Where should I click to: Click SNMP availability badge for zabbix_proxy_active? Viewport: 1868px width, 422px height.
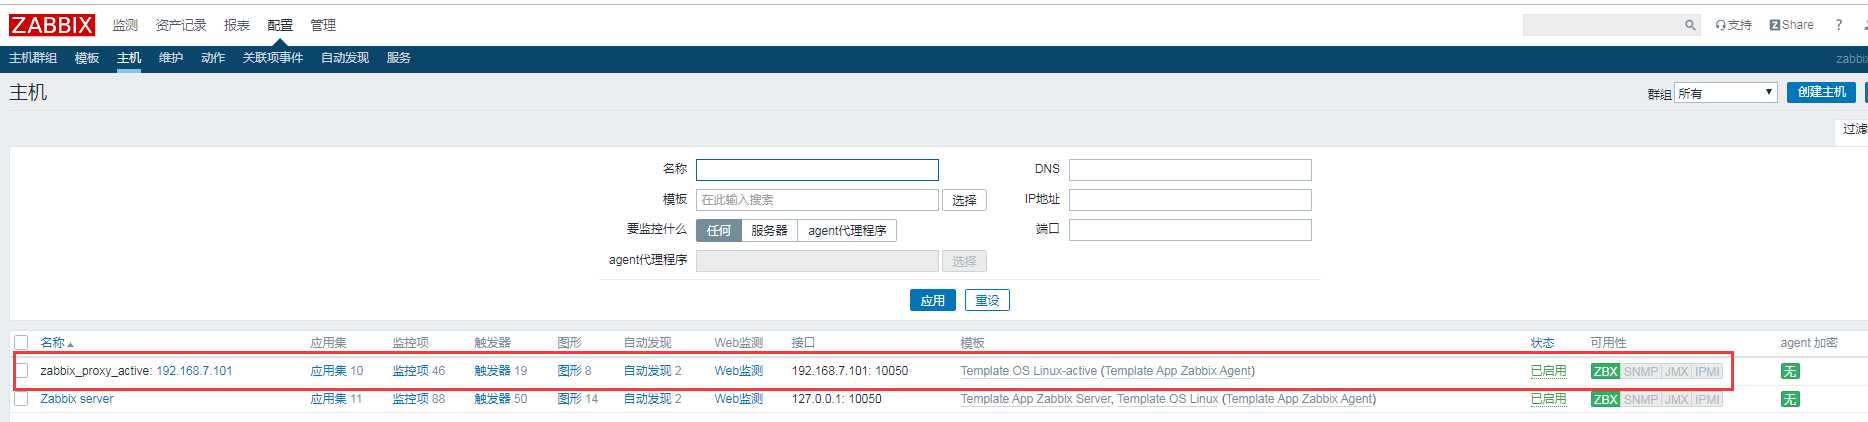(x=1640, y=371)
